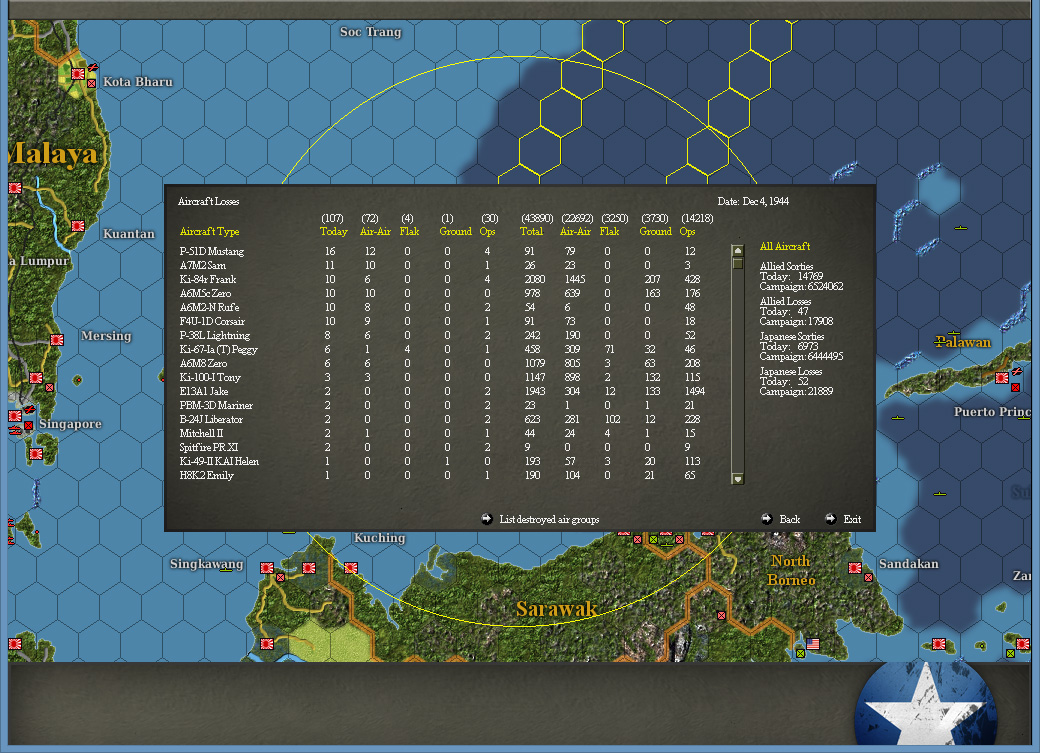This screenshot has height=753, width=1040.
Task: Select Ki-84r Frank row
Action: 441,279
